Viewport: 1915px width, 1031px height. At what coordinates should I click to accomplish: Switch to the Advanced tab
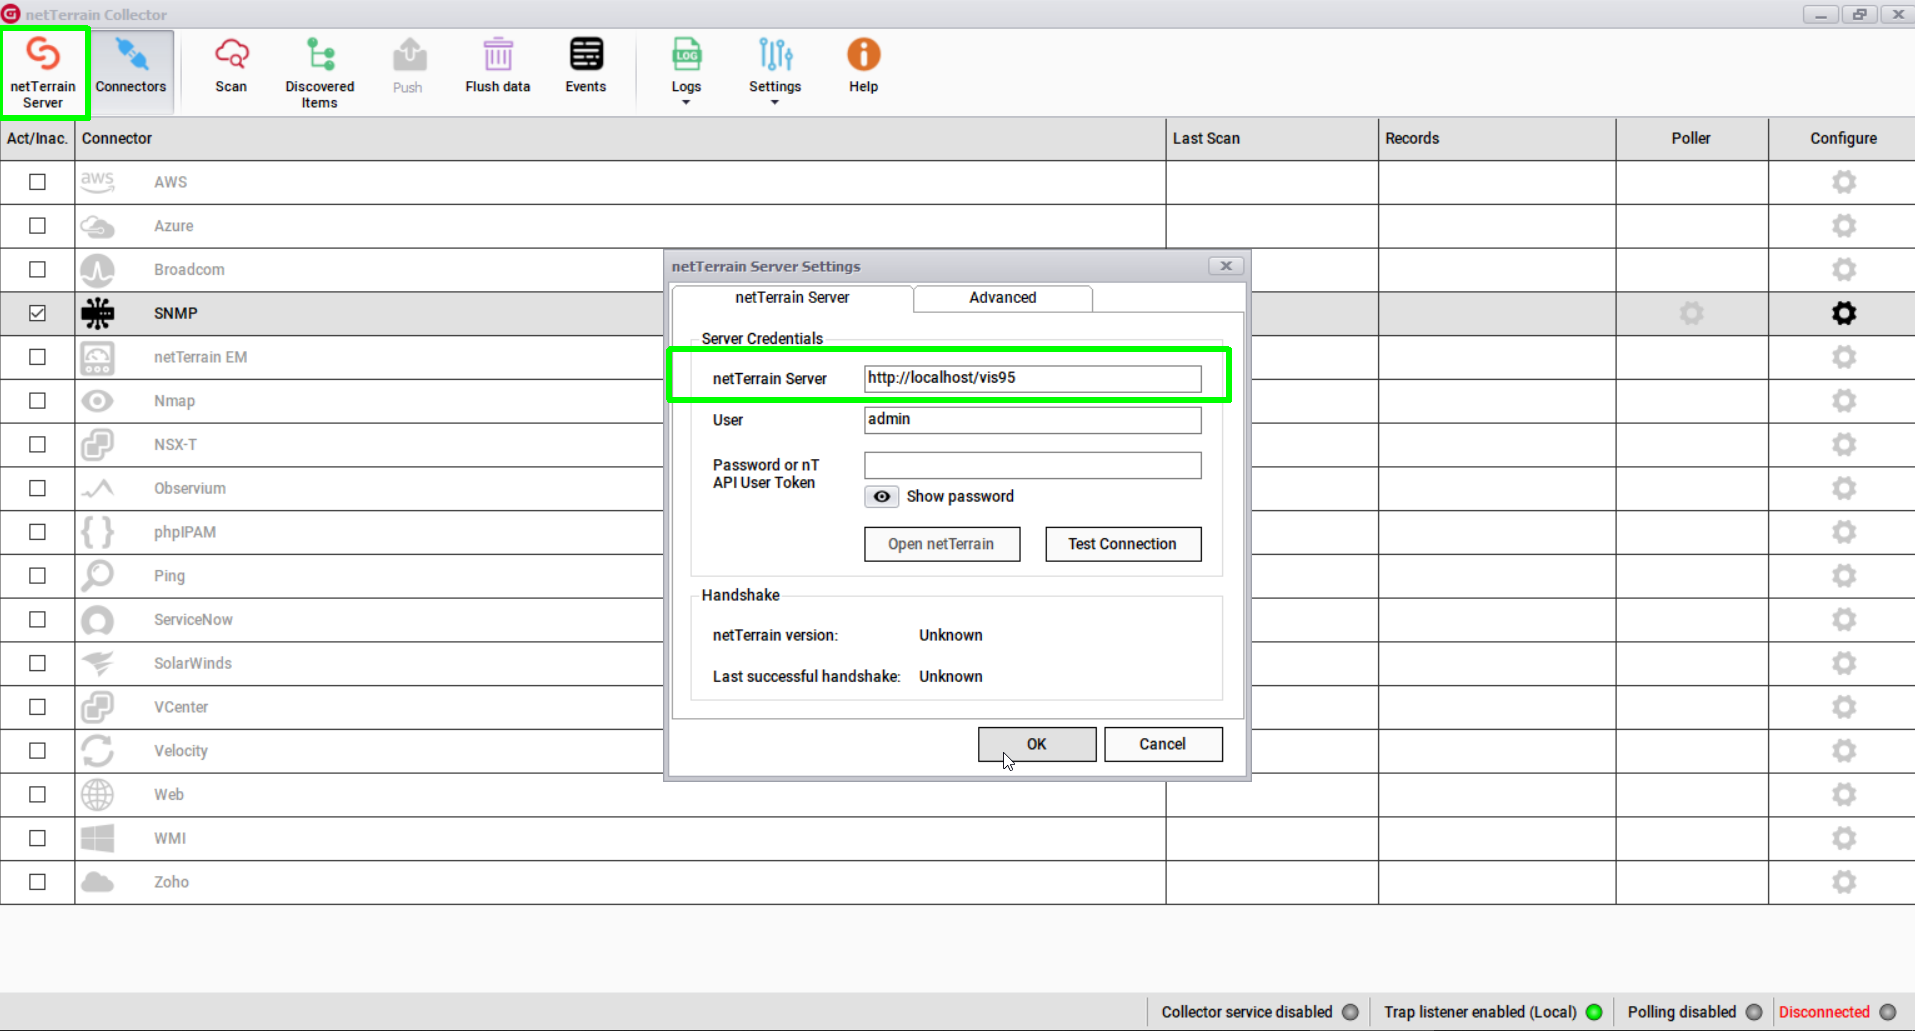click(x=1002, y=298)
